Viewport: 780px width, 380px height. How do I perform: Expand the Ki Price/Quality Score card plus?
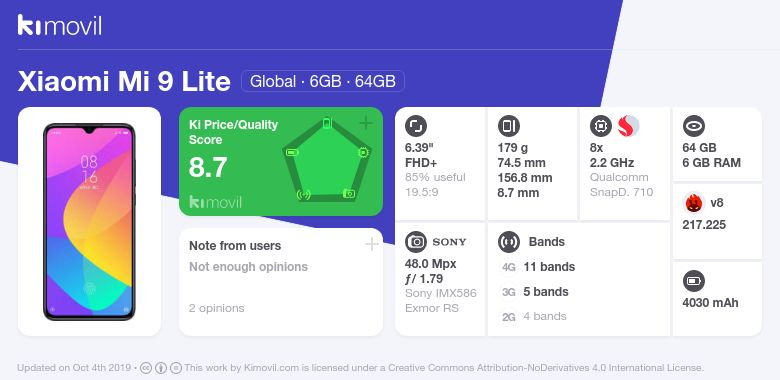click(x=366, y=123)
